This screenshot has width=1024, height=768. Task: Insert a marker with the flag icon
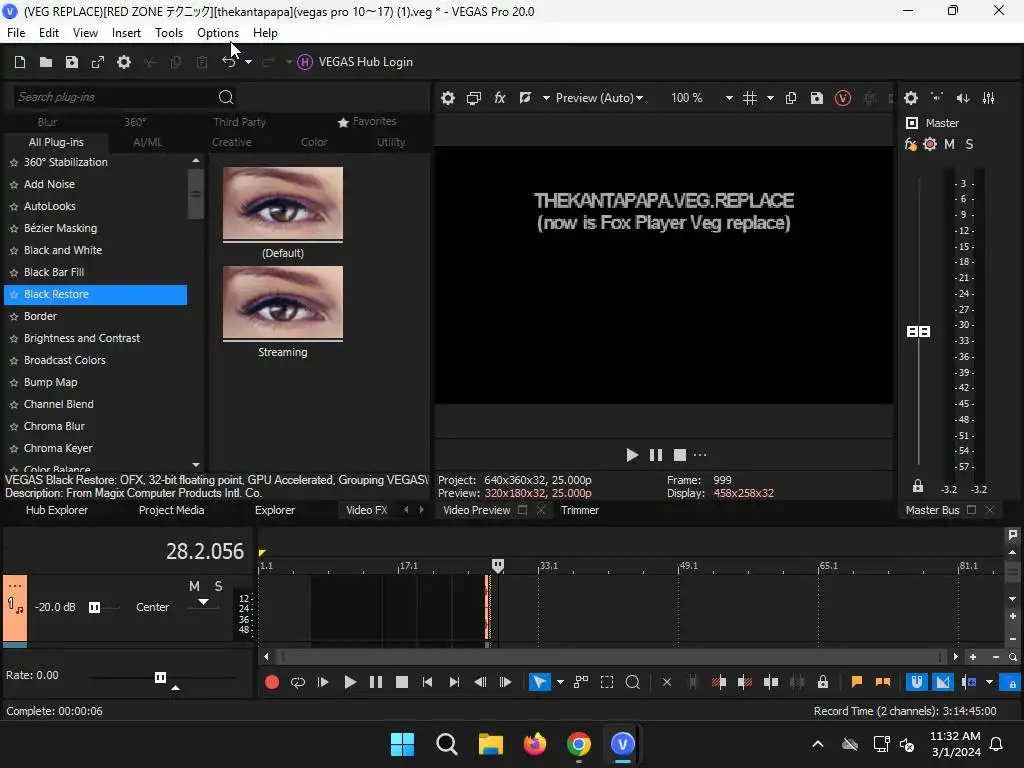[857, 682]
